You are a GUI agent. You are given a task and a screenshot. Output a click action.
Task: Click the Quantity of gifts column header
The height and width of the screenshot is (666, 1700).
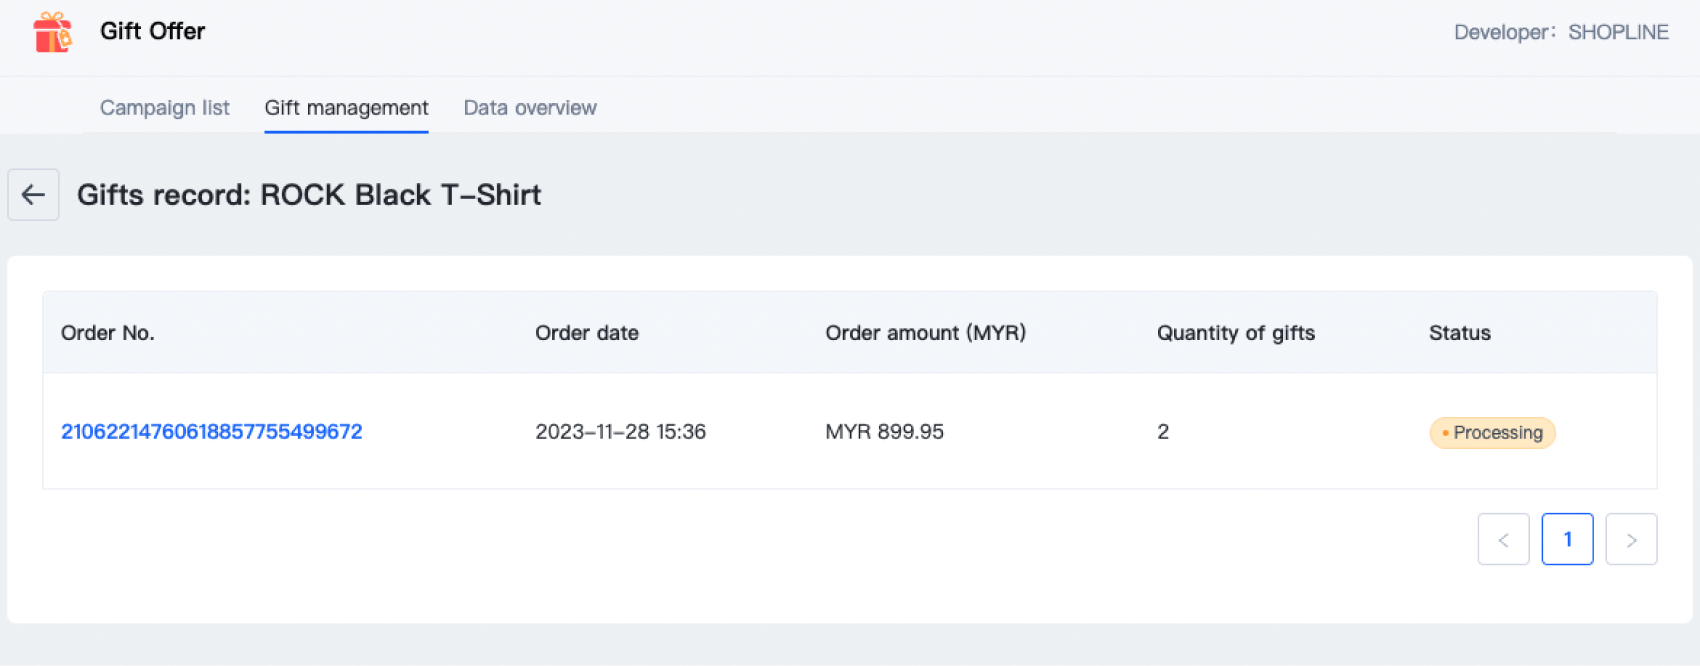click(1235, 333)
